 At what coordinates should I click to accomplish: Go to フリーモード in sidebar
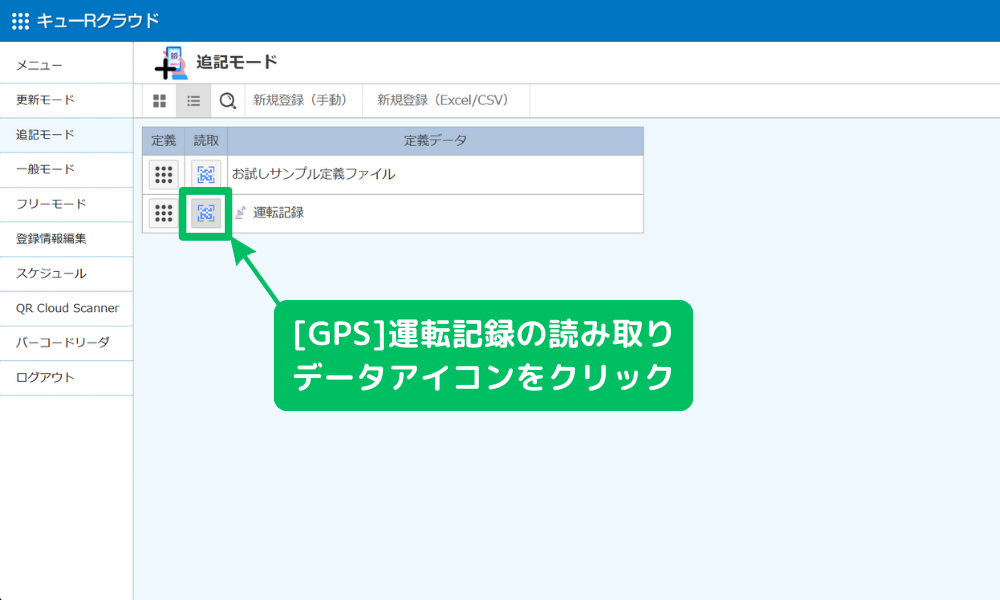point(51,204)
